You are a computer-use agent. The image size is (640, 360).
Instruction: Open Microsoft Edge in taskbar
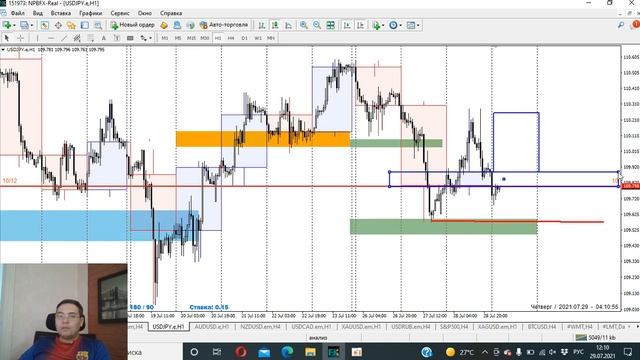287,352
